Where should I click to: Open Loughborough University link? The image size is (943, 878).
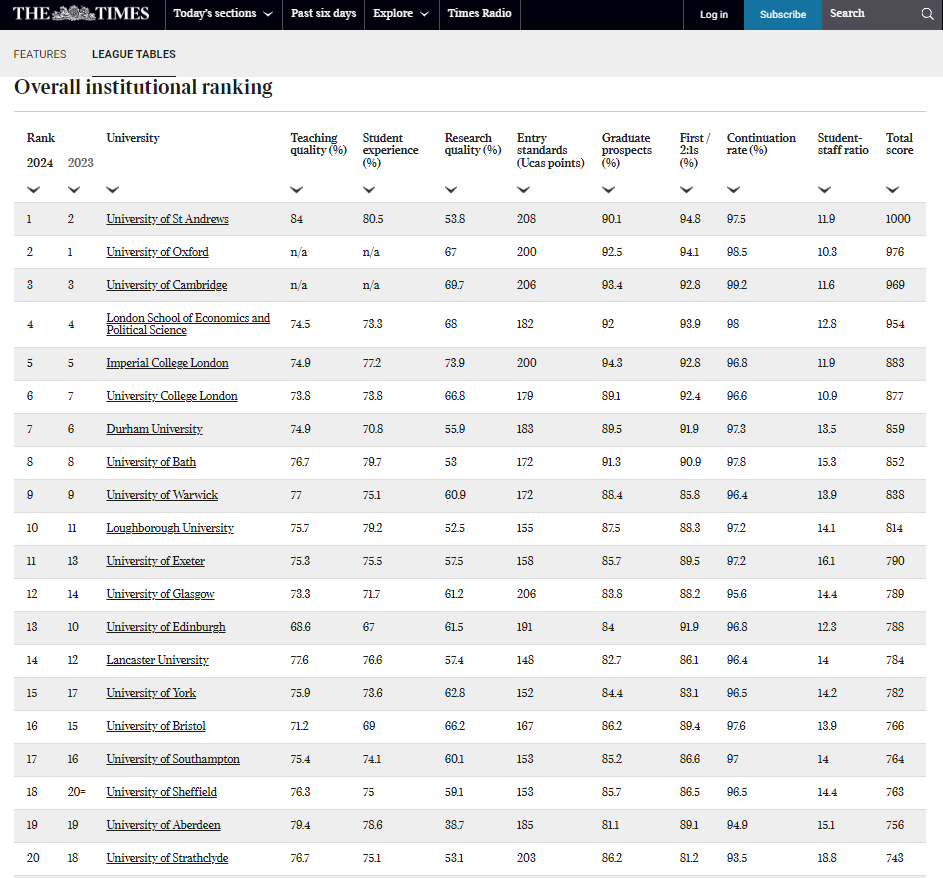coord(170,528)
